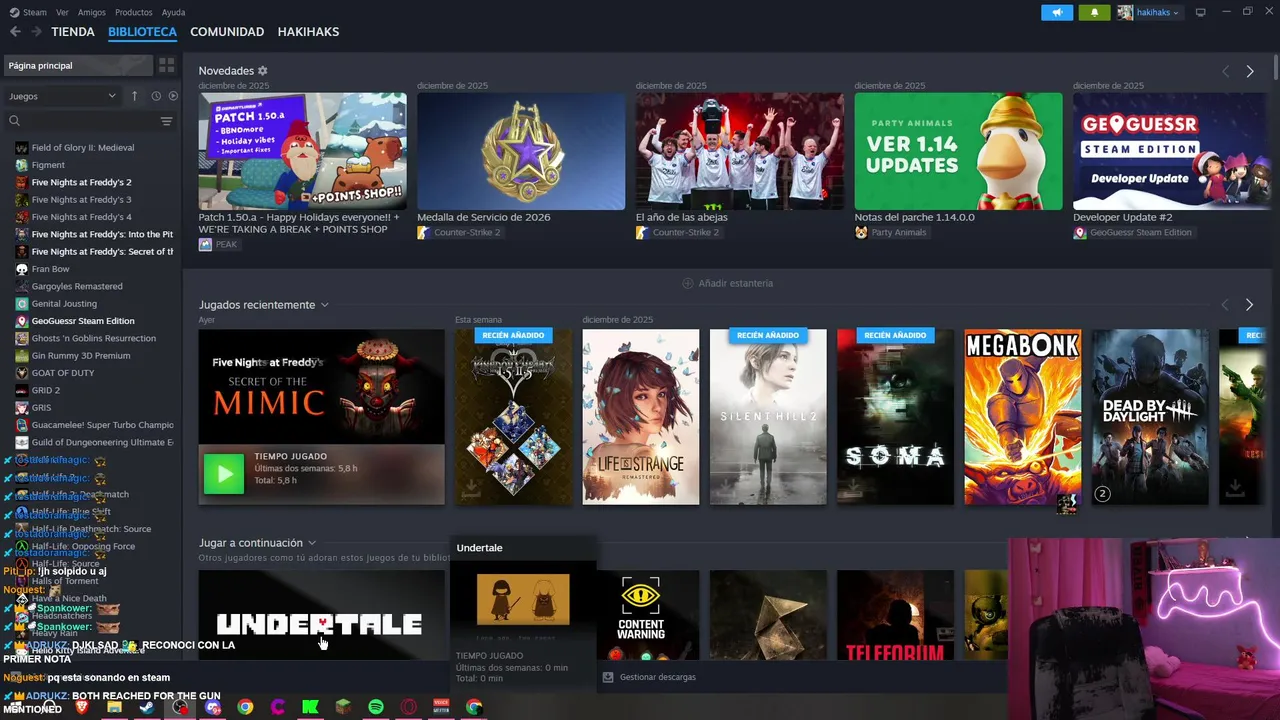Viewport: 1280px width, 720px height.
Task: Open the Juegos filter dropdown
Action: tap(62, 96)
